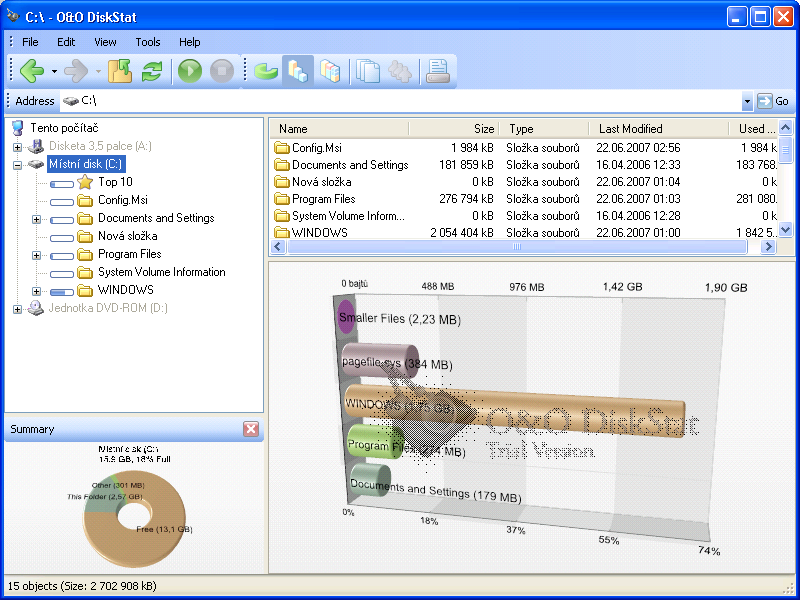Start analysis with the green play button

(190, 71)
